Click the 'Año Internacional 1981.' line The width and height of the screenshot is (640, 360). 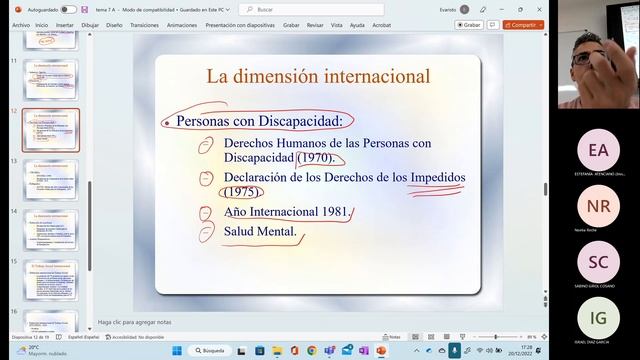[287, 212]
